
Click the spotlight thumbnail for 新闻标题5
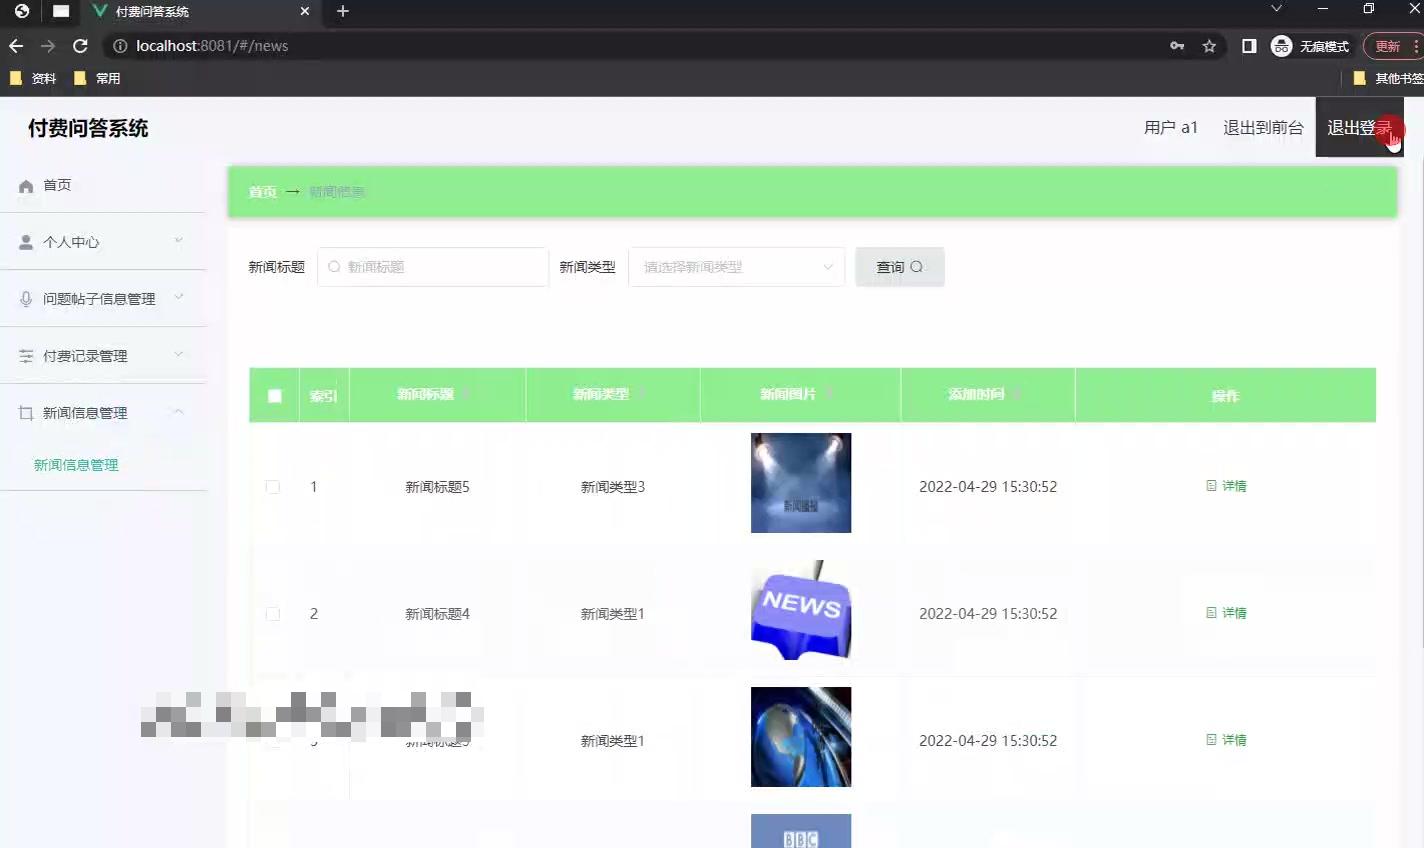coord(801,483)
